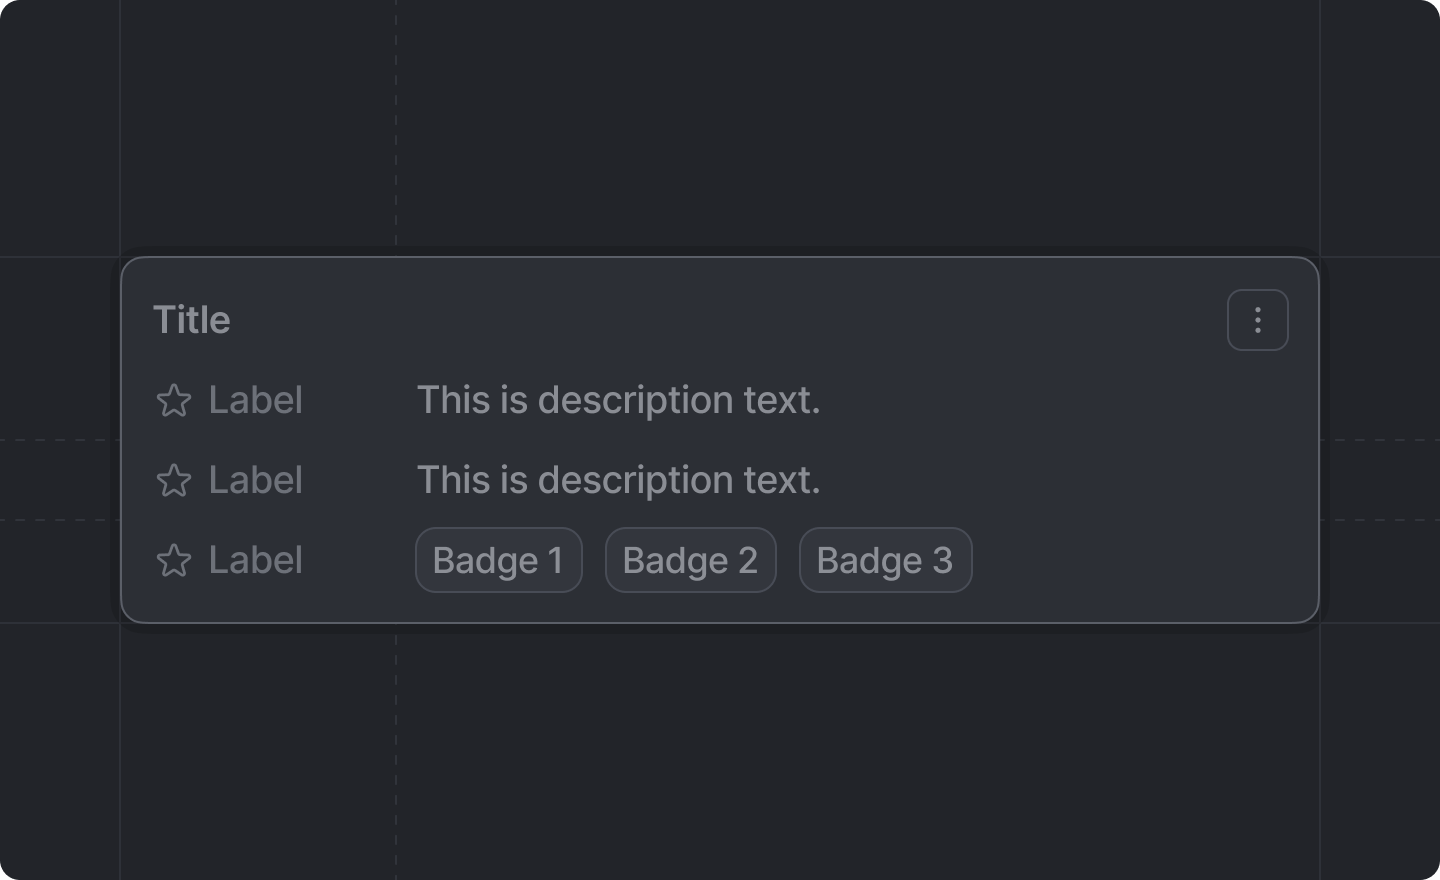1440x880 pixels.
Task: Click the star icon in the badges row
Action: (174, 560)
